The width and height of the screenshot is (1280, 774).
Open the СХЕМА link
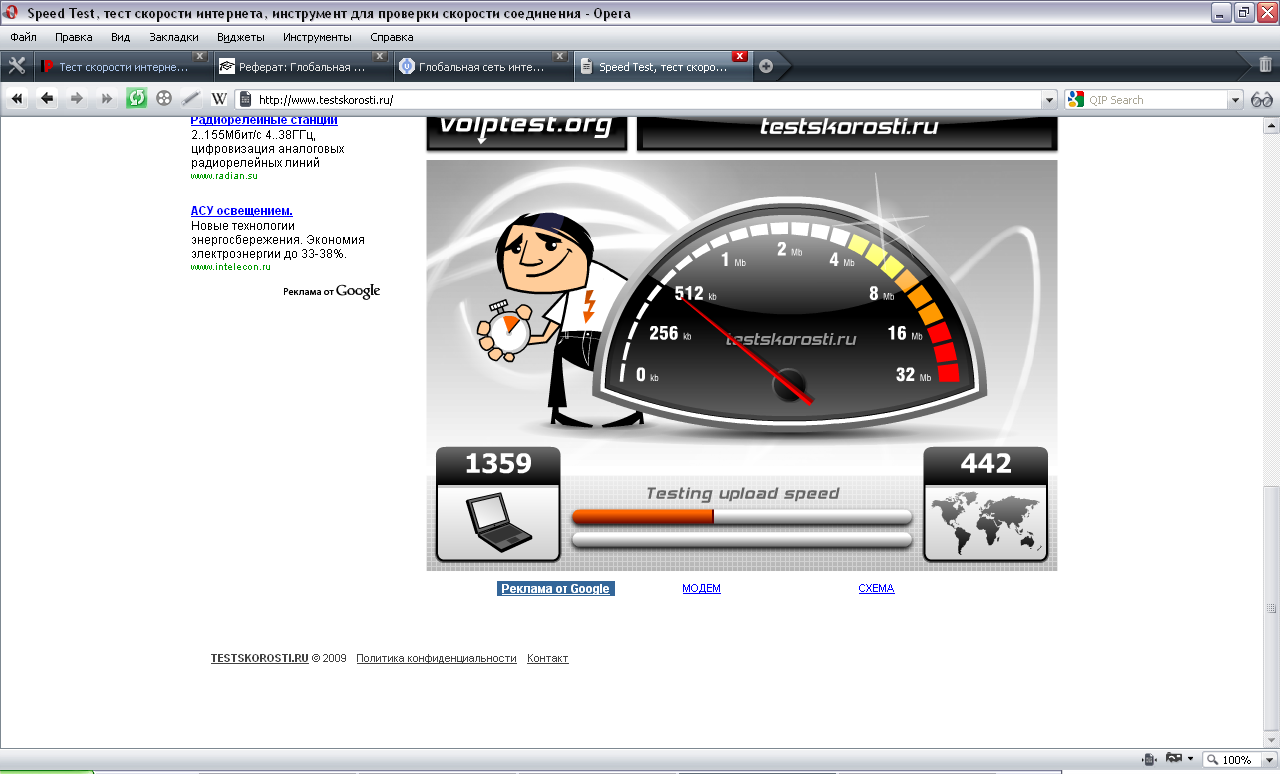point(876,588)
